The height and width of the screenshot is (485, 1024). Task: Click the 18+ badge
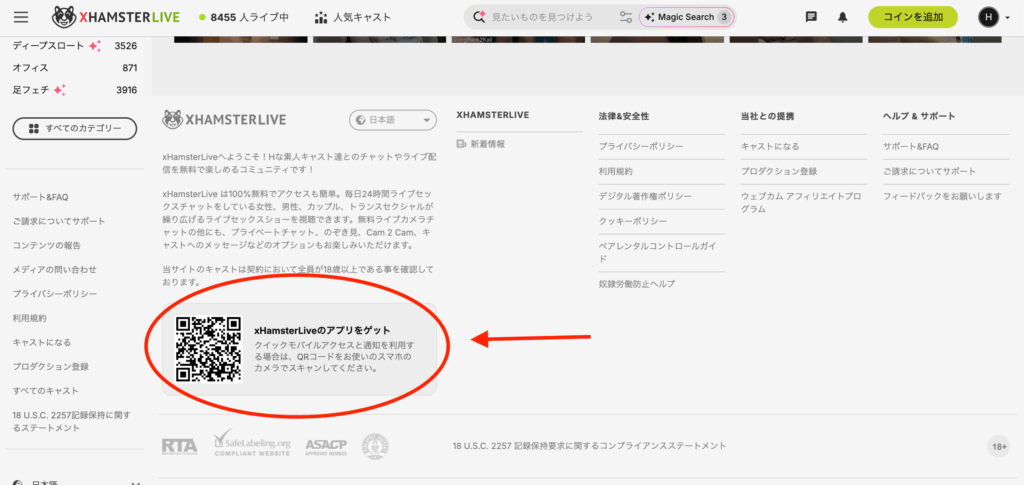point(999,447)
